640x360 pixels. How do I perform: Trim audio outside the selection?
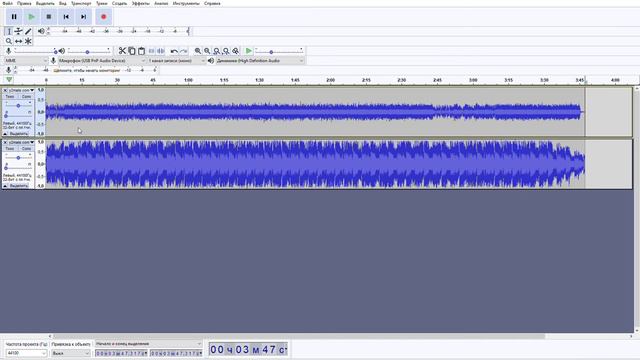tap(151, 51)
